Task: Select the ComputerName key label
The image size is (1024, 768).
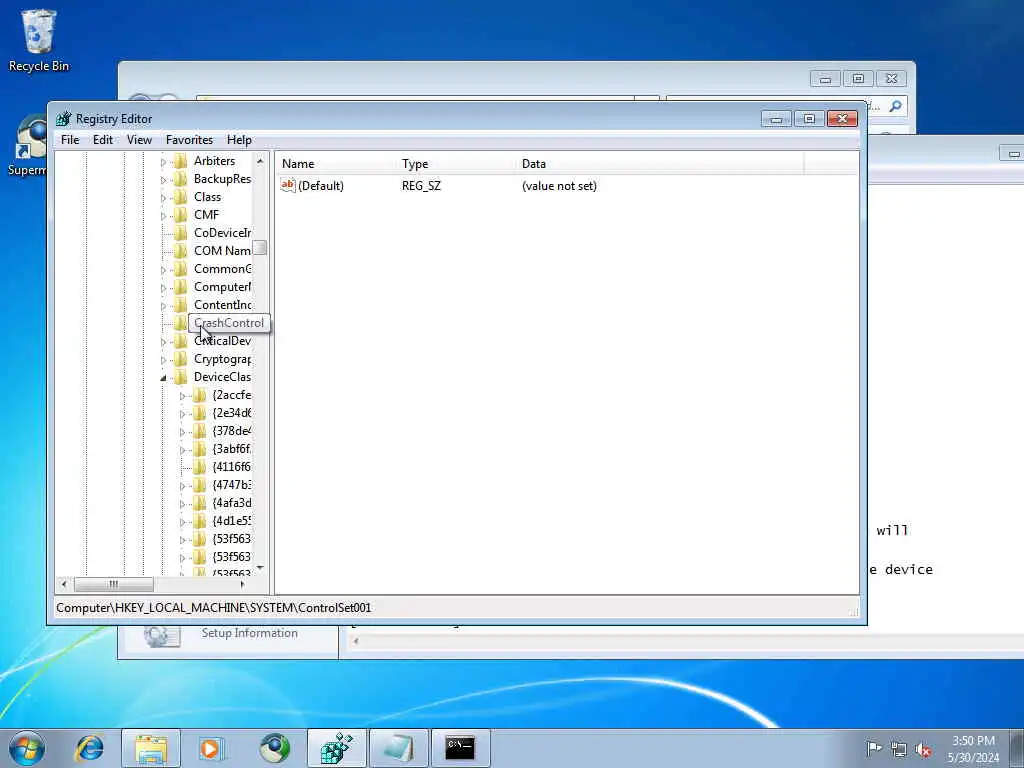Action: point(222,287)
